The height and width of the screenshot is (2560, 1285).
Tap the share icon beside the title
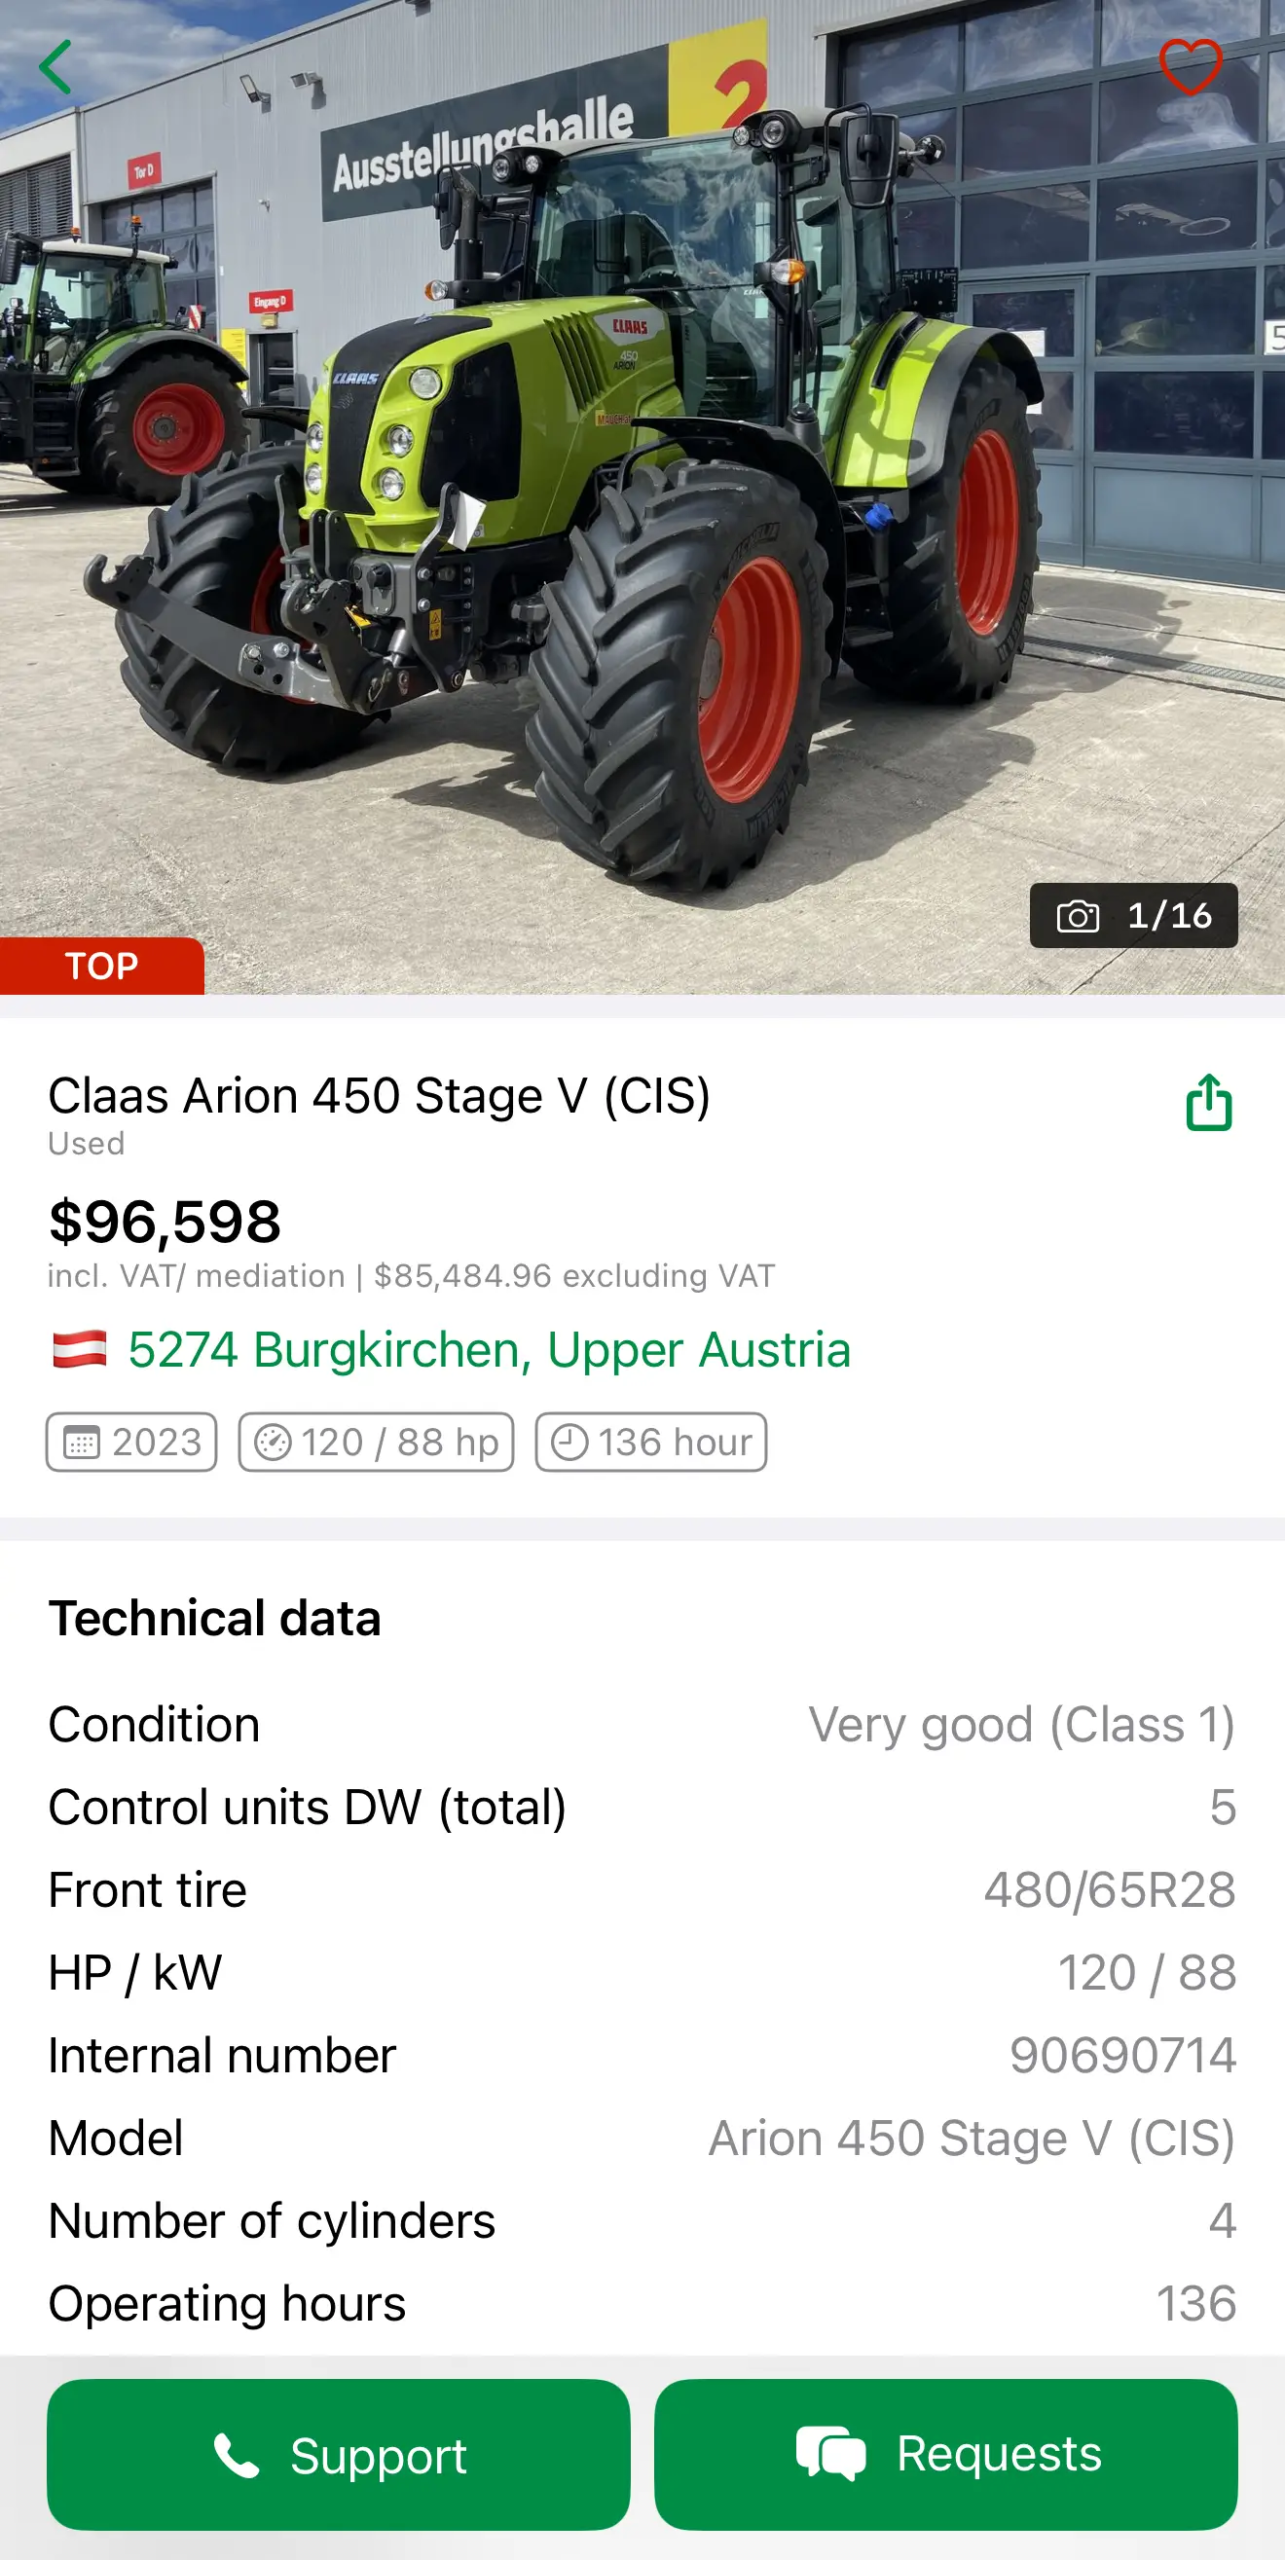pyautogui.click(x=1208, y=1102)
